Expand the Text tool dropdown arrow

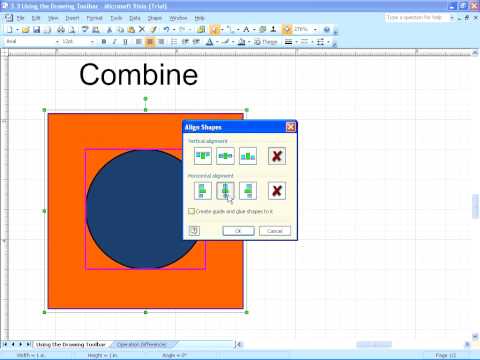coord(254,30)
